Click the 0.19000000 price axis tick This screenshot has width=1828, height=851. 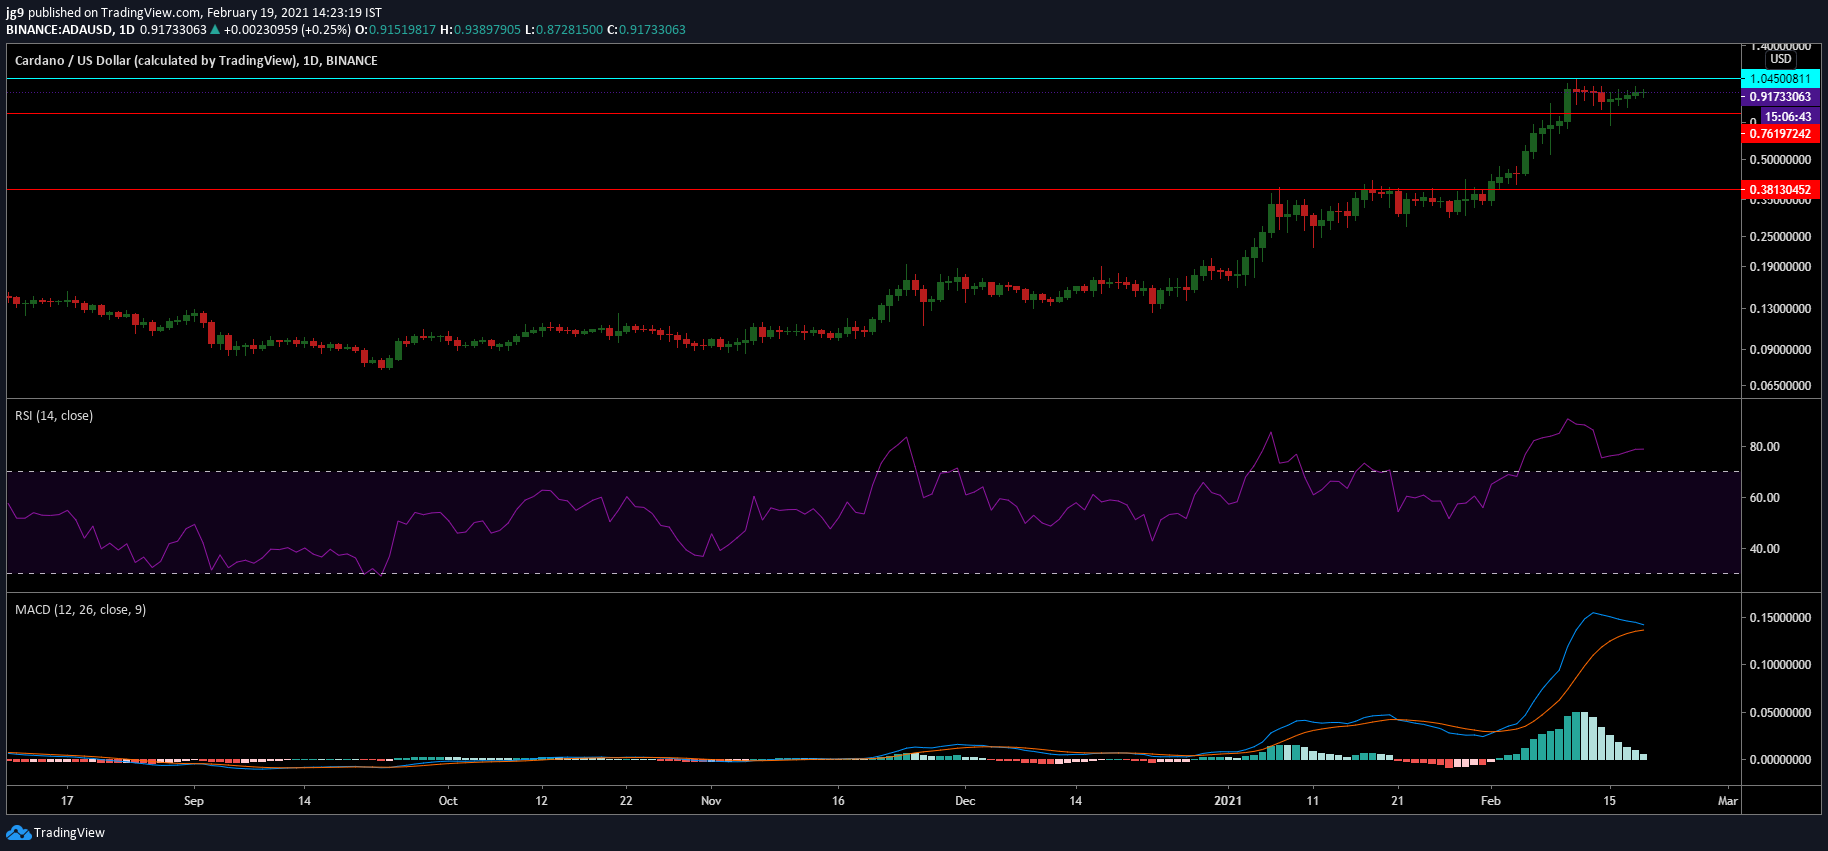[1780, 267]
